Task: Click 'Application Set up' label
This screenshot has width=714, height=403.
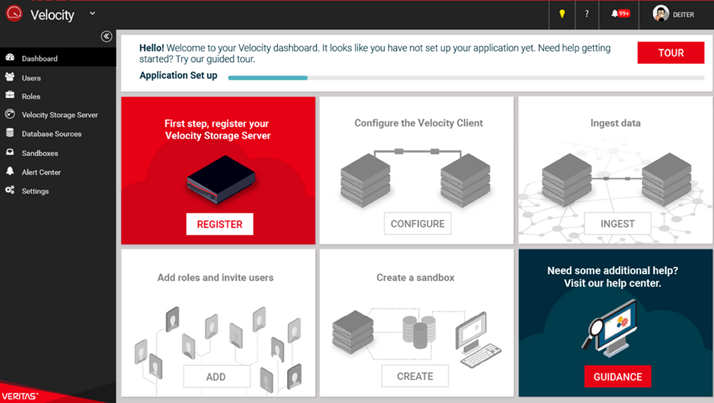Action: 178,76
